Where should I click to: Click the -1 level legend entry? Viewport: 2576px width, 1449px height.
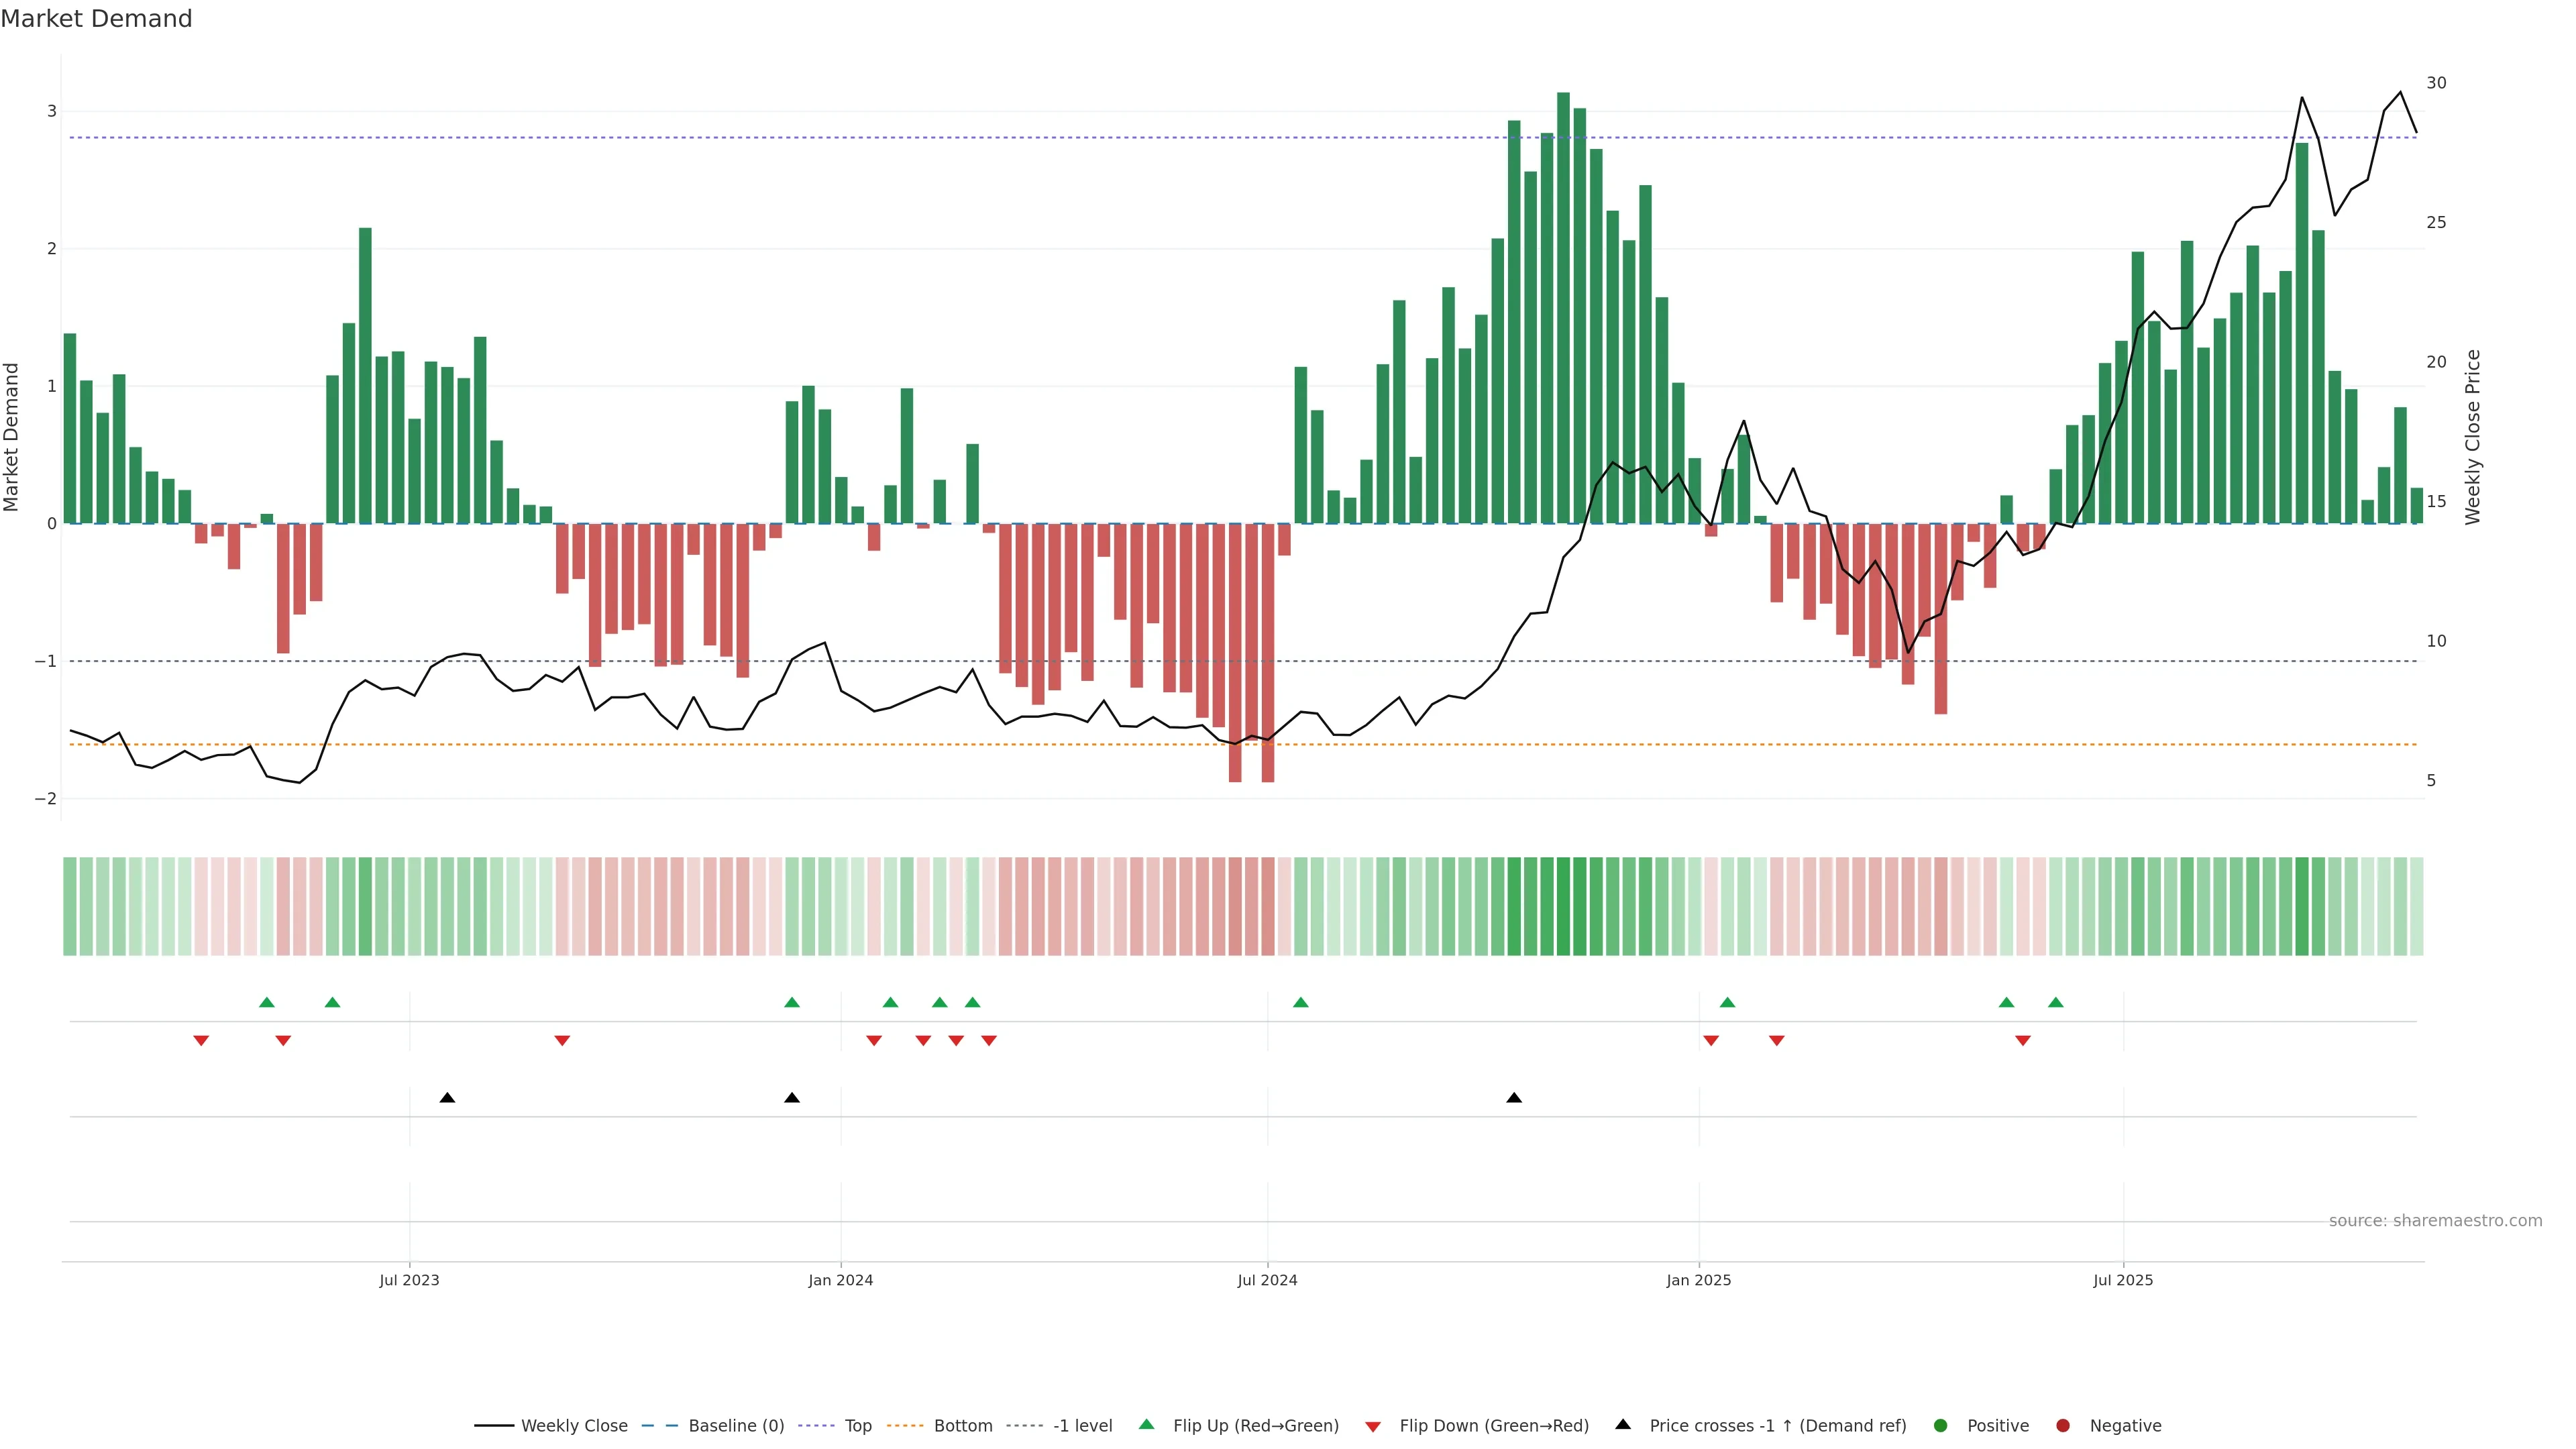click(1082, 1426)
